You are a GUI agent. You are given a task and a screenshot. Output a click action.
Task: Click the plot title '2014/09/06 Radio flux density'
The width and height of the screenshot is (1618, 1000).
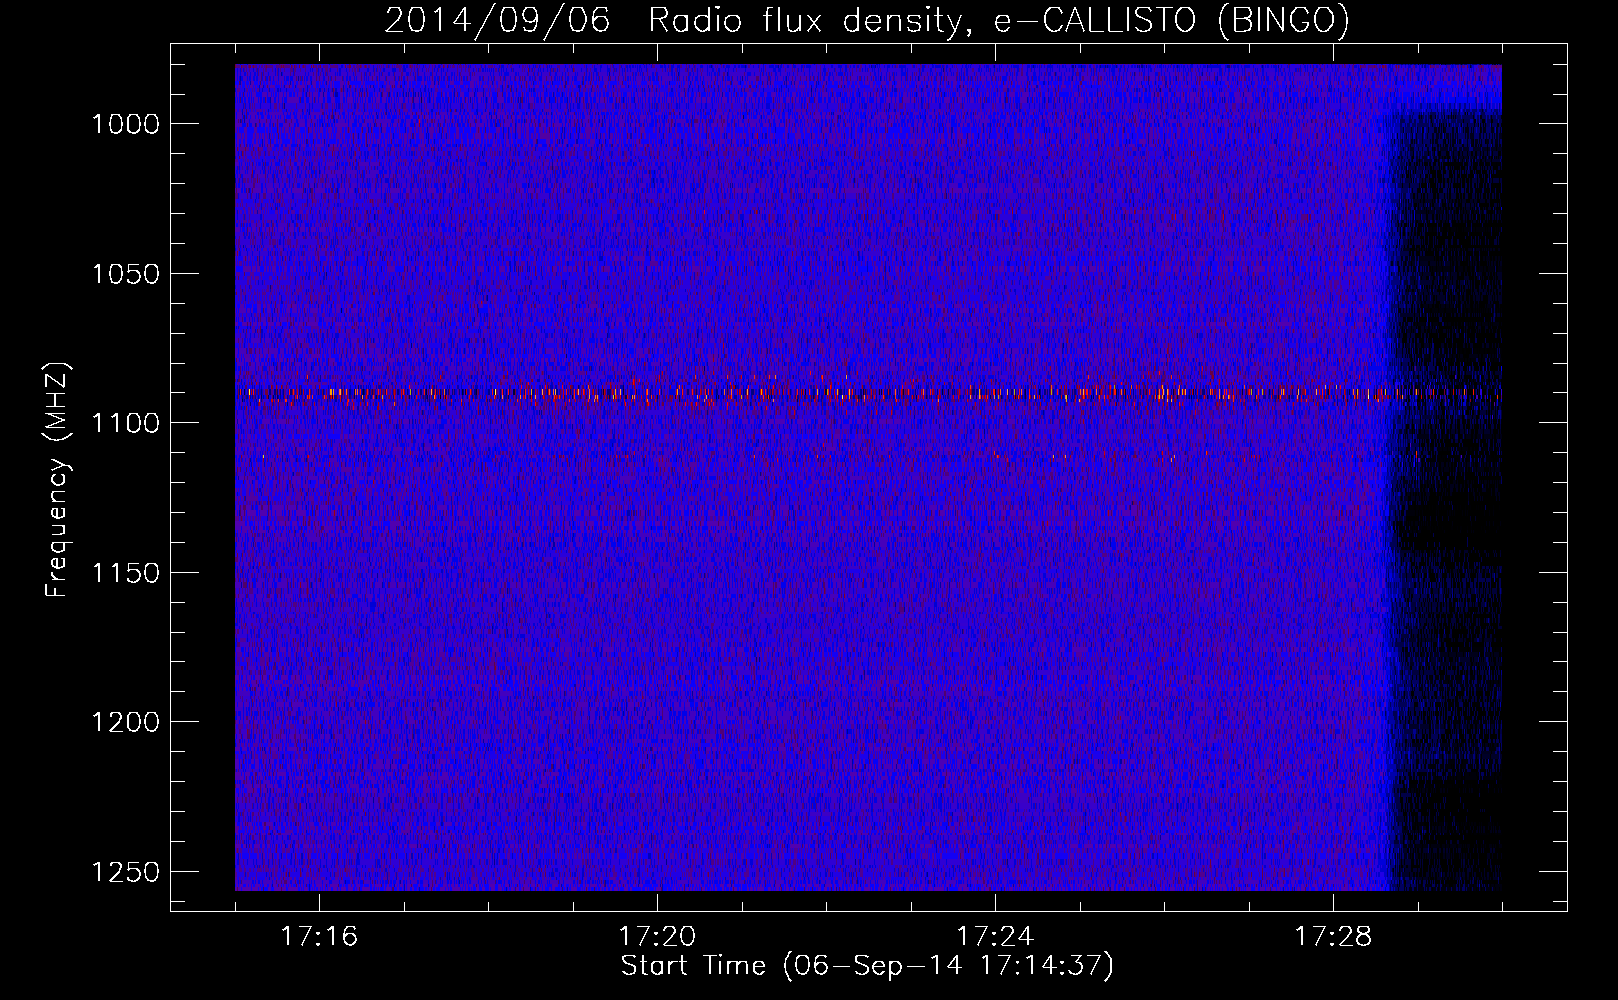tap(867, 20)
